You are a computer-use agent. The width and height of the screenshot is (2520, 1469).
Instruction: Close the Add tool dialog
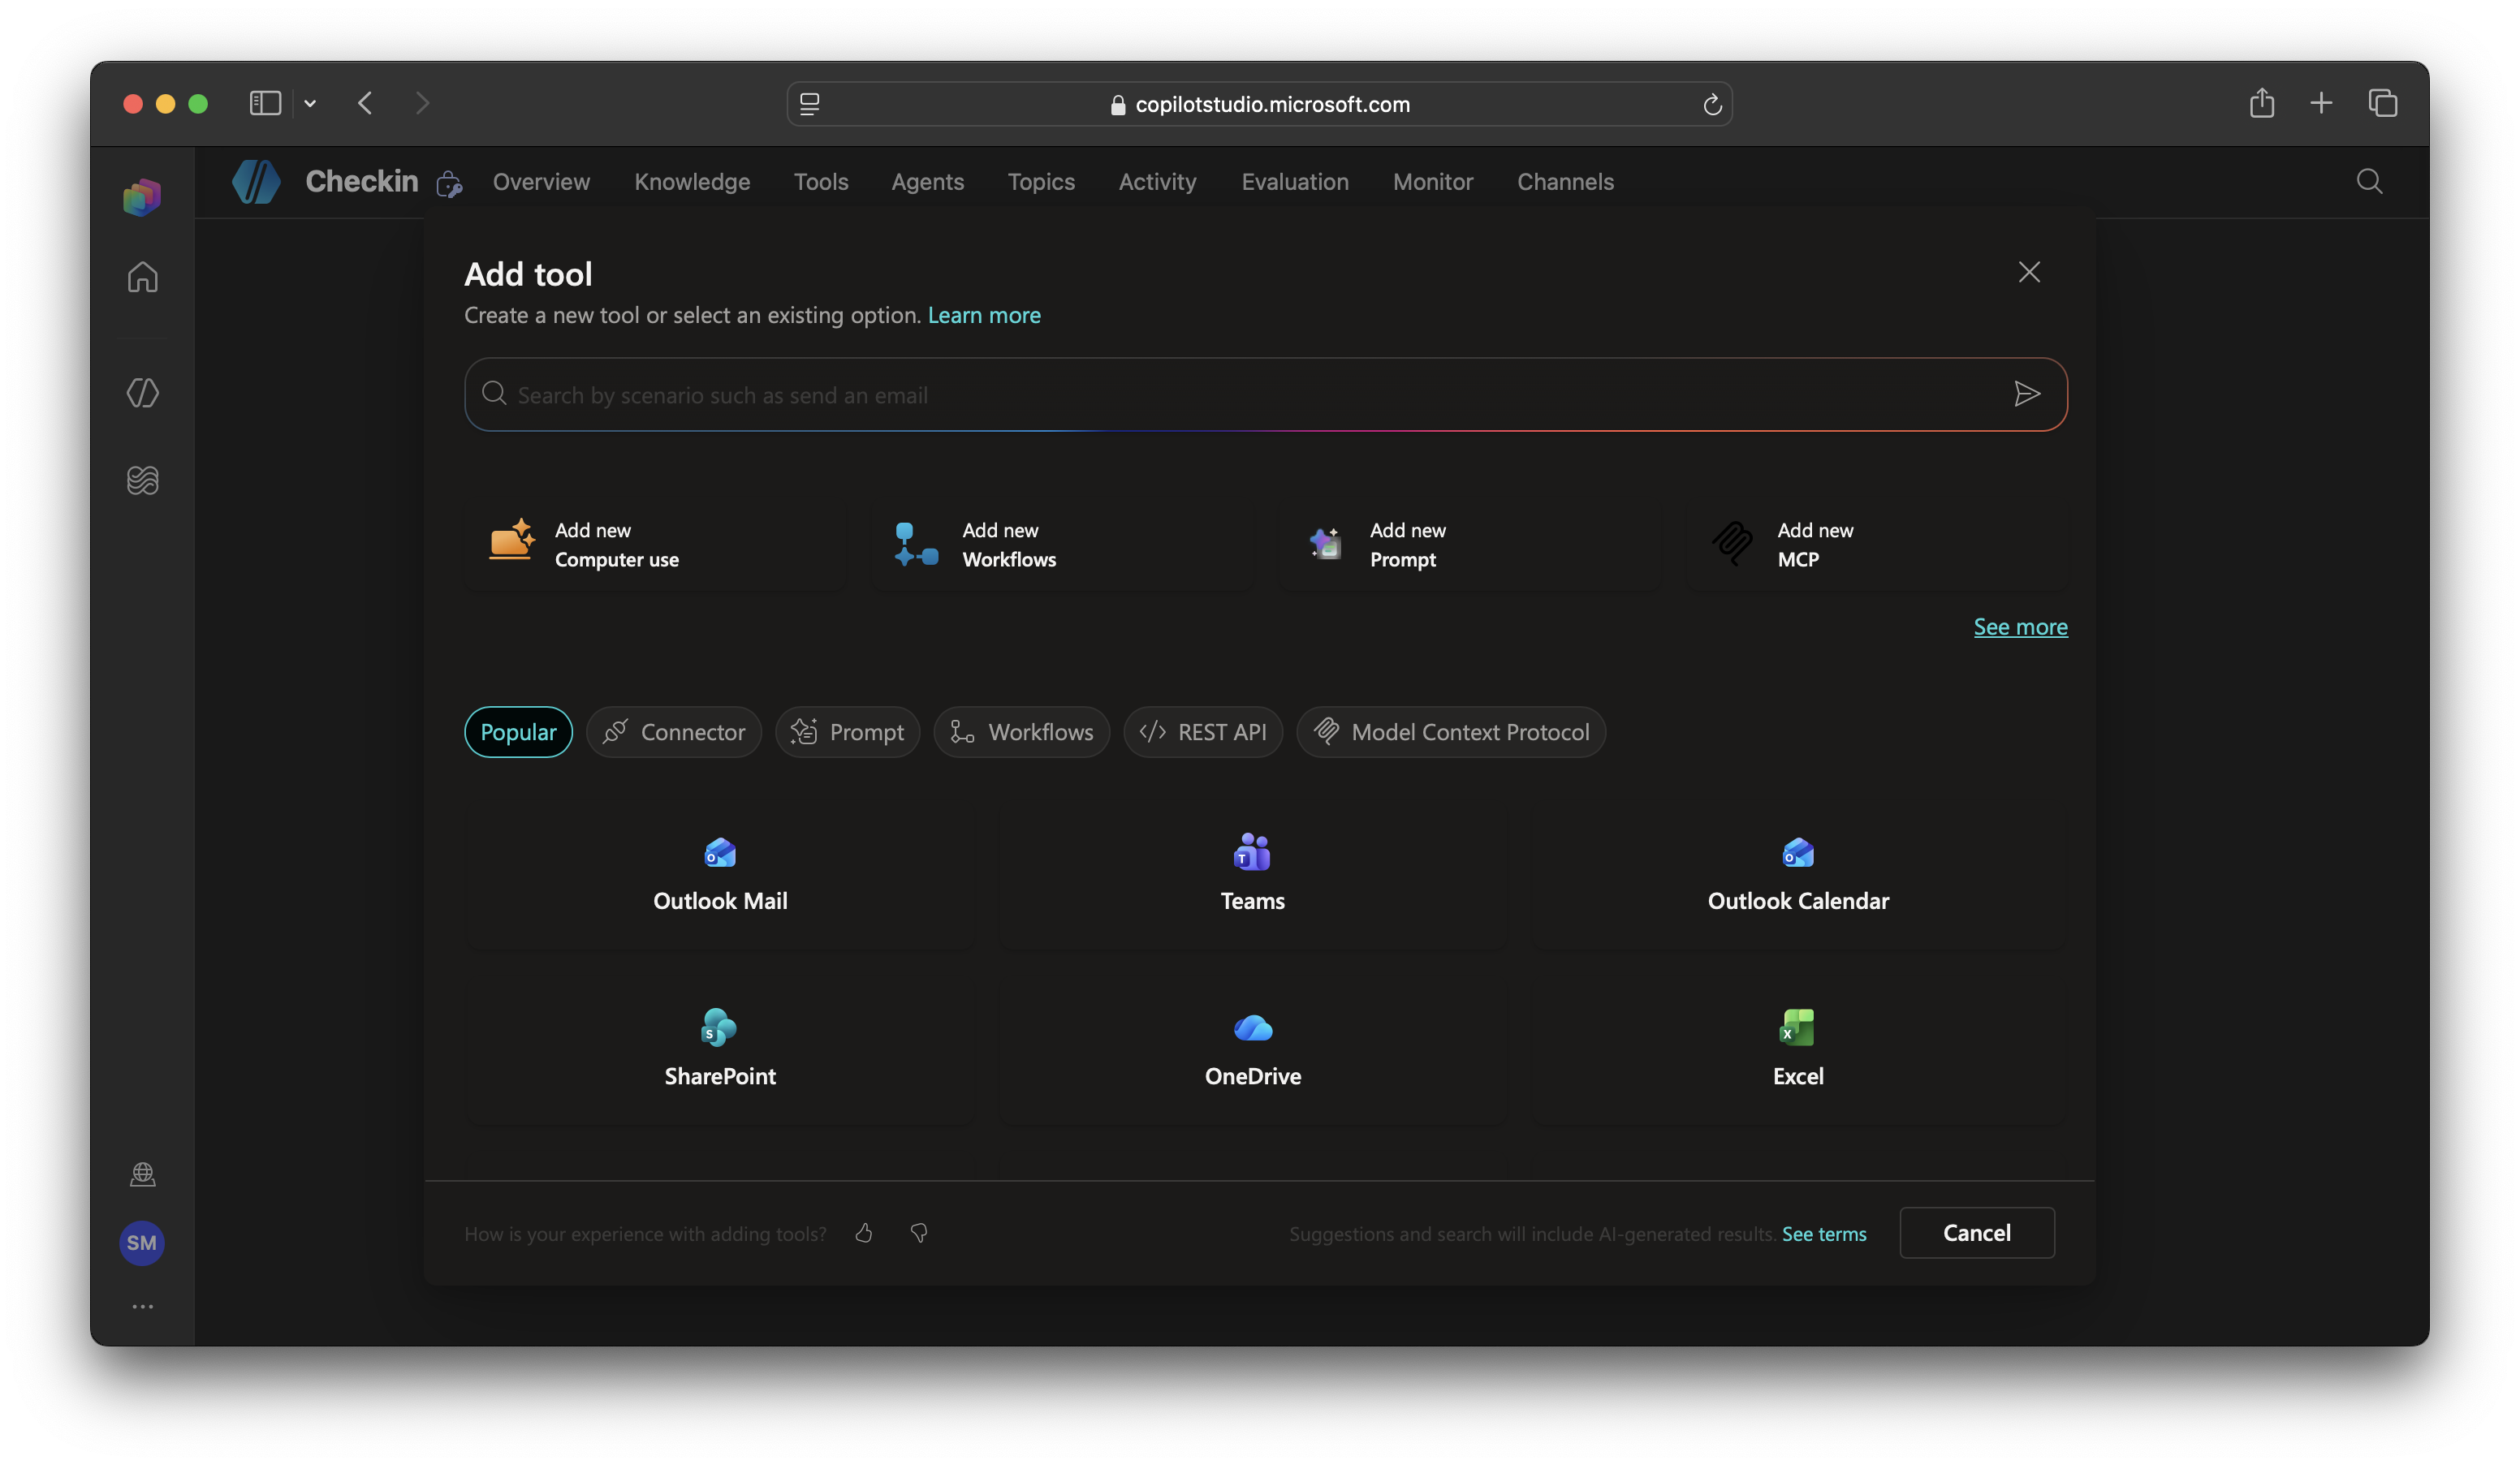pyautogui.click(x=2028, y=272)
